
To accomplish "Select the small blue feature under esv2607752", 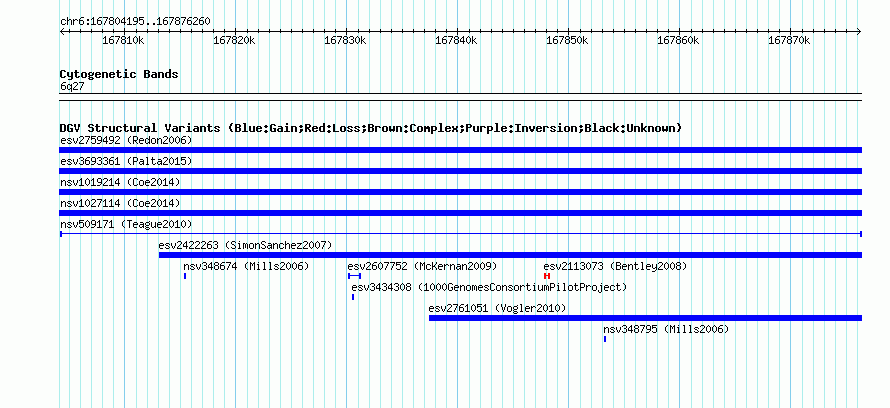I will [354, 276].
